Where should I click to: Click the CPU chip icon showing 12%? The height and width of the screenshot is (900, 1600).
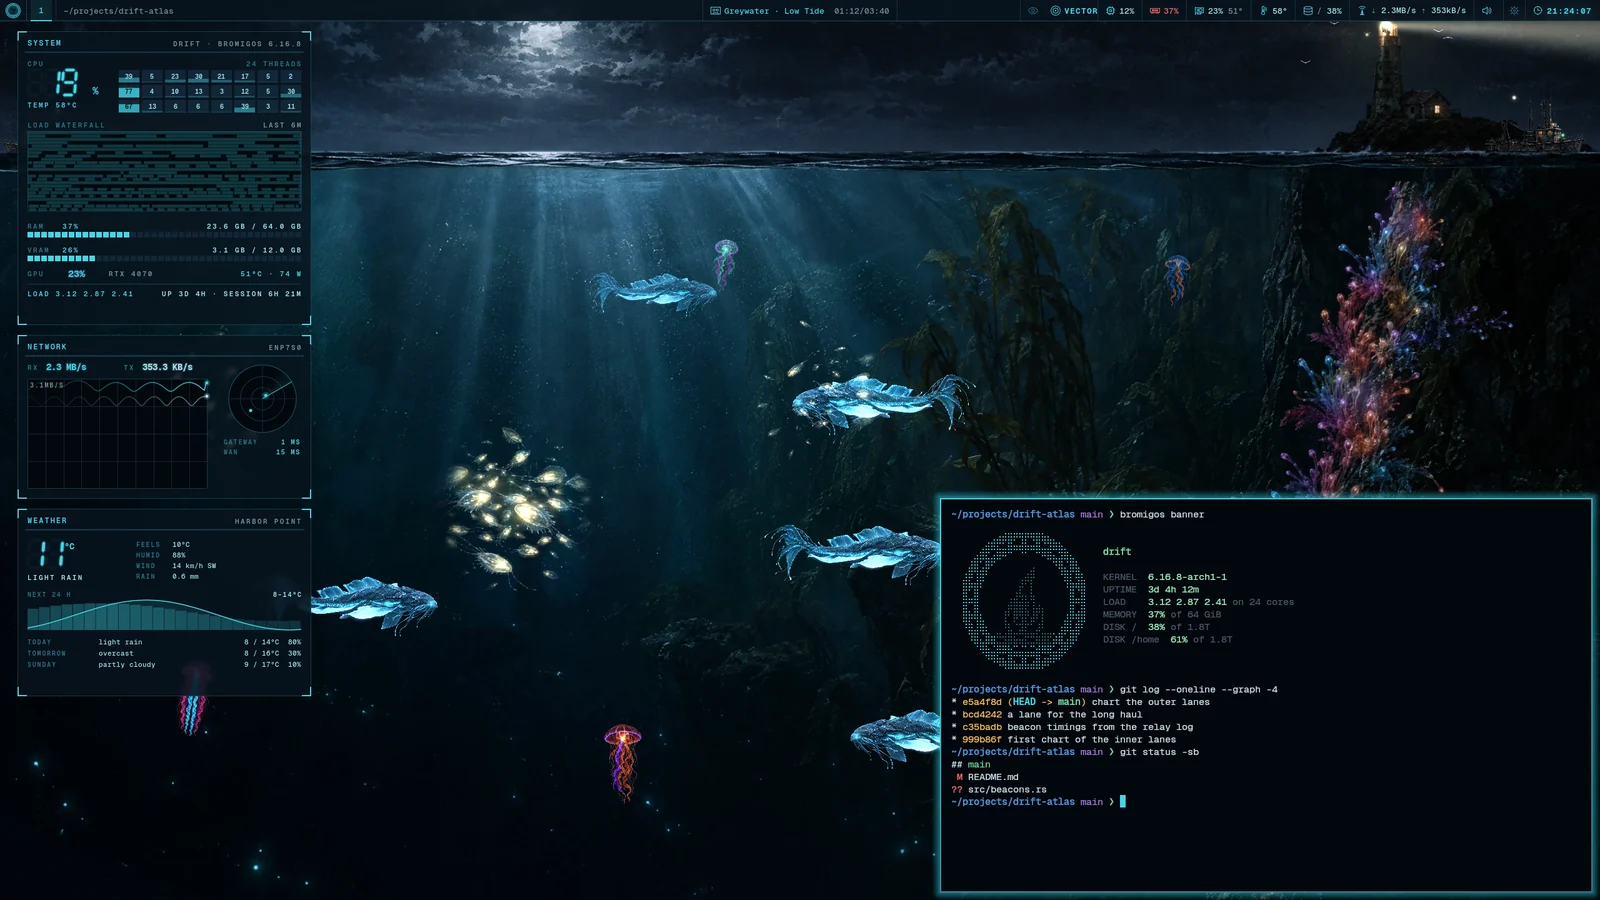click(x=1110, y=11)
